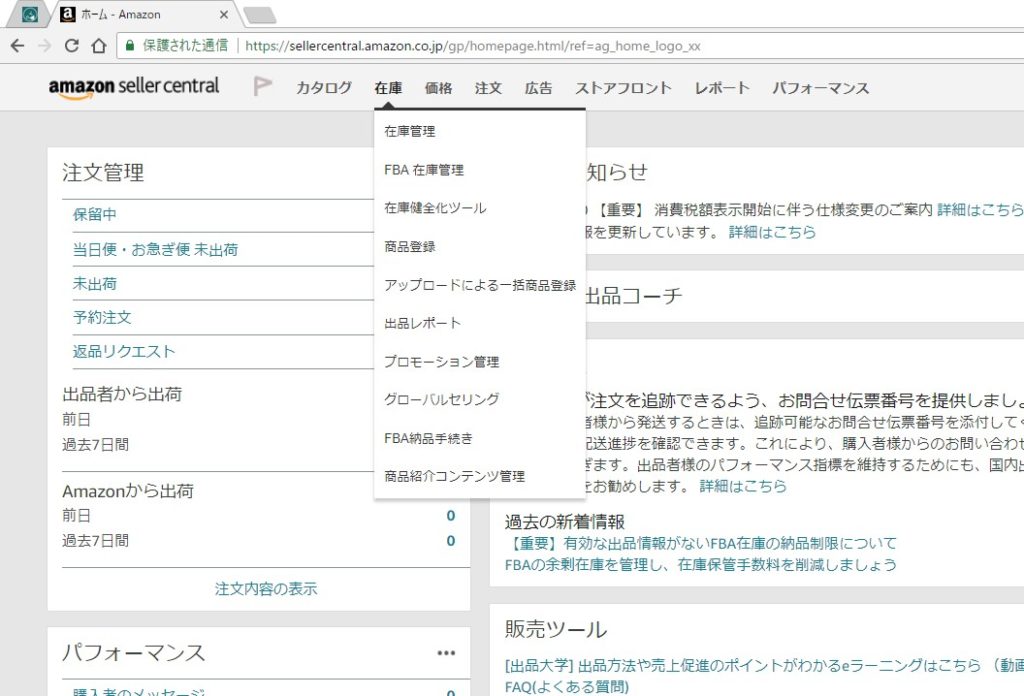Select 商品登録 menu item
The image size is (1024, 696).
409,246
